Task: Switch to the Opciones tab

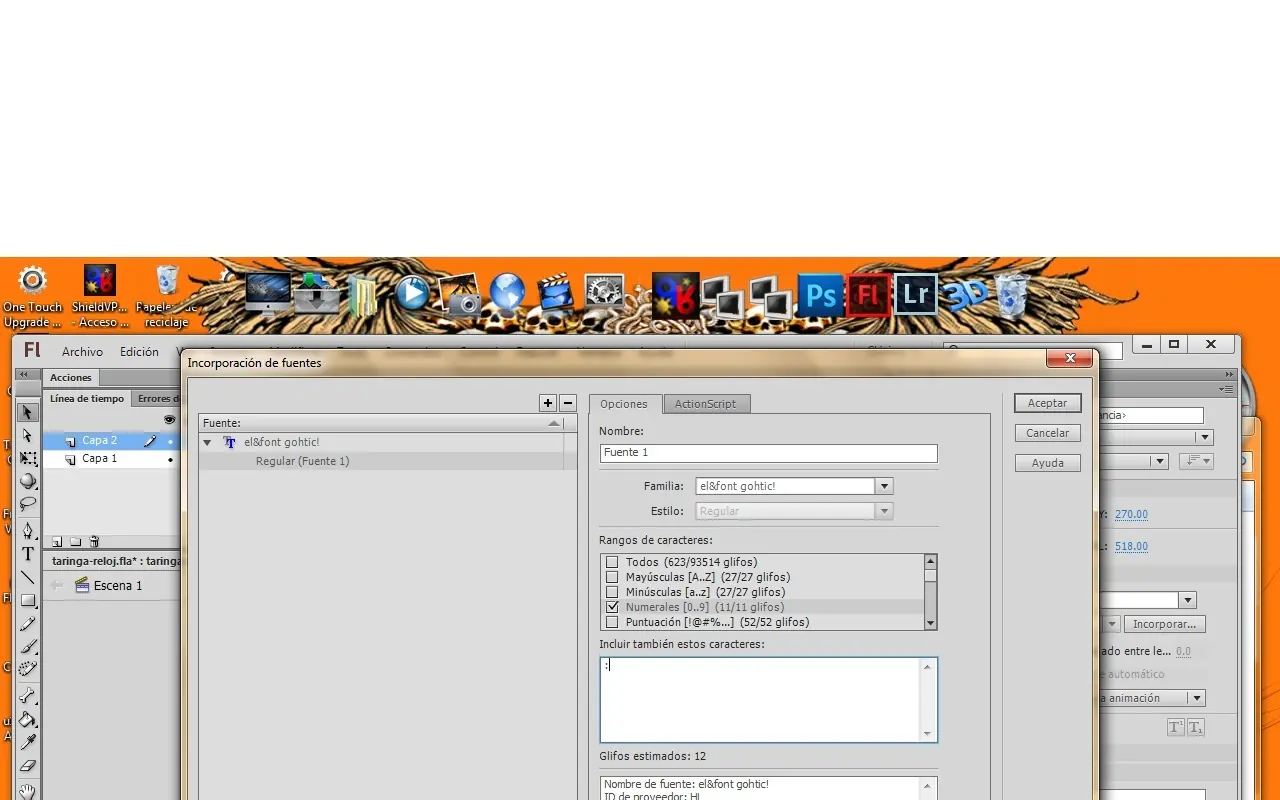Action: pyautogui.click(x=624, y=404)
